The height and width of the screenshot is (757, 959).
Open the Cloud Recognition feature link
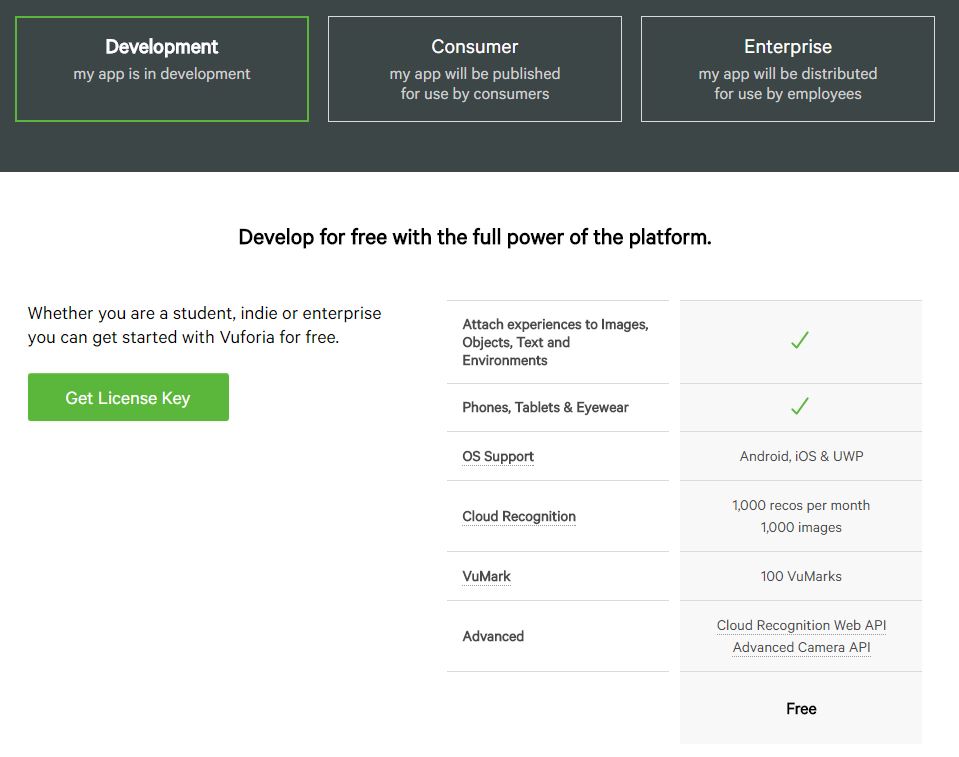(519, 516)
